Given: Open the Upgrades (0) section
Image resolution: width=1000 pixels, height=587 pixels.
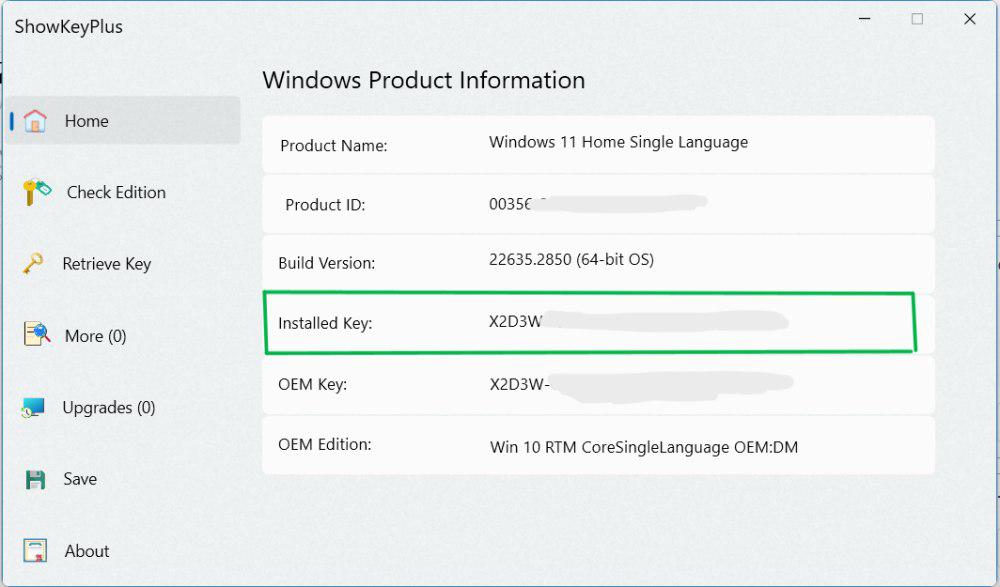Looking at the screenshot, I should (109, 407).
